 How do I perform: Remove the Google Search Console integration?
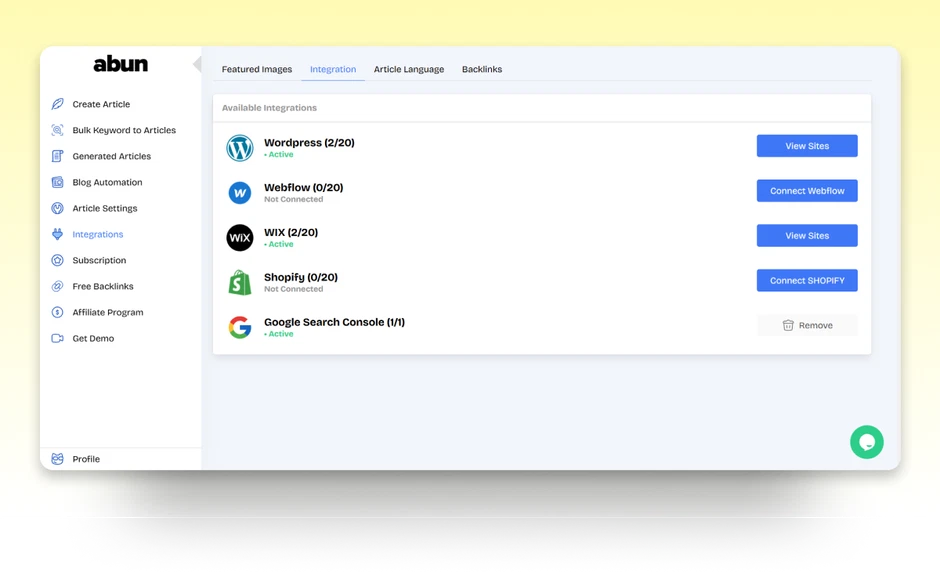tap(806, 325)
